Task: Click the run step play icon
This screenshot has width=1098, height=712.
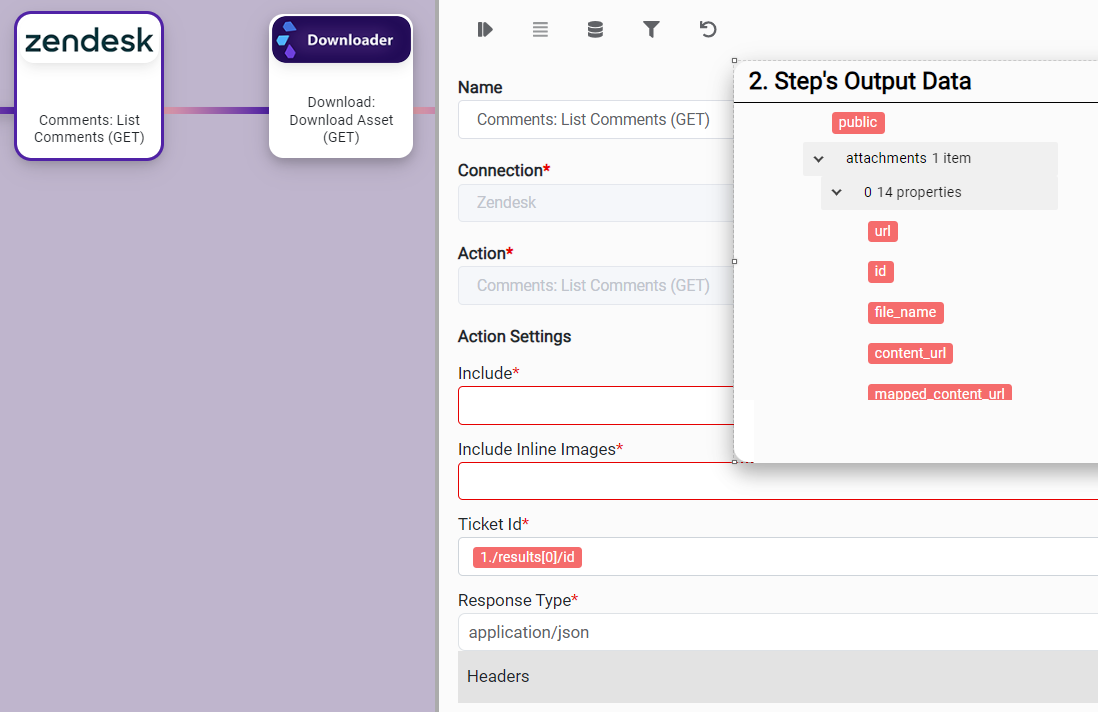Action: pos(485,30)
